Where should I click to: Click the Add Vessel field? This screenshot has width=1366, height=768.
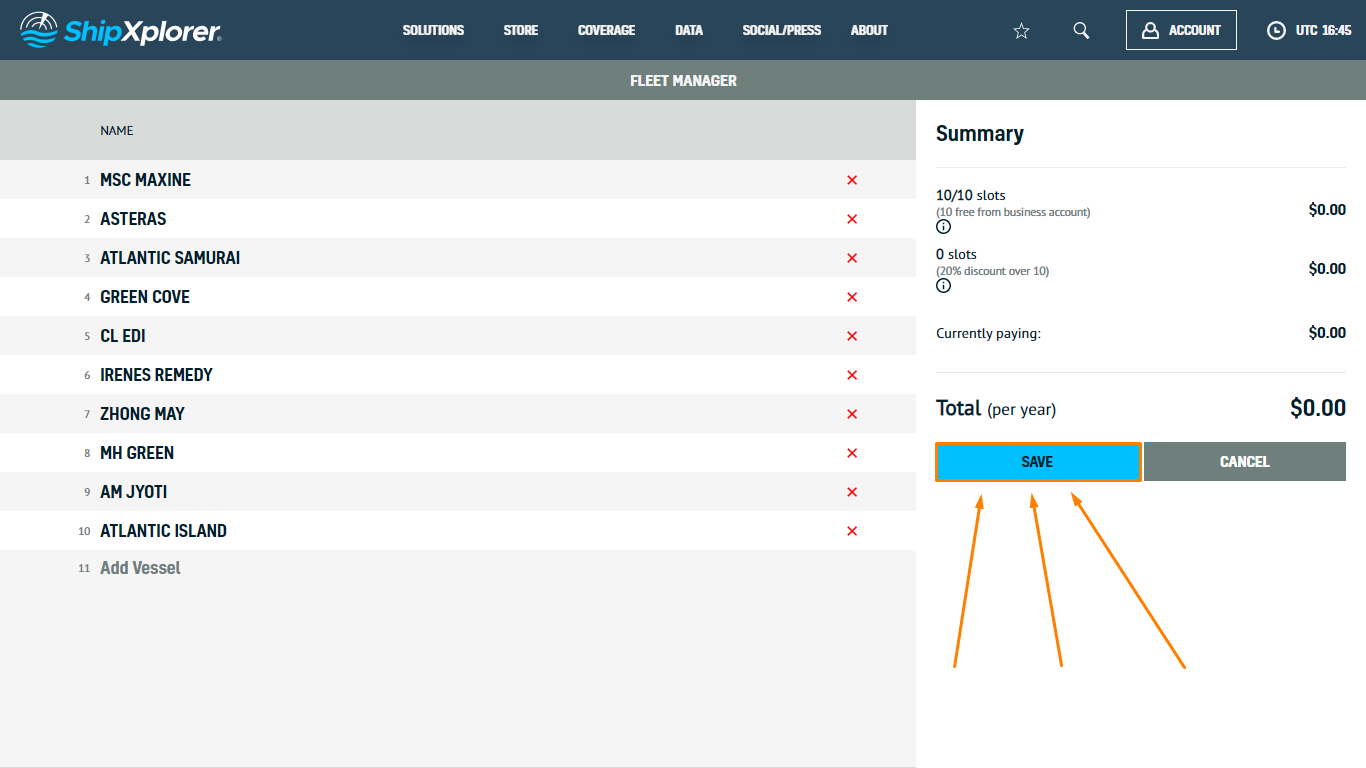[x=140, y=568]
